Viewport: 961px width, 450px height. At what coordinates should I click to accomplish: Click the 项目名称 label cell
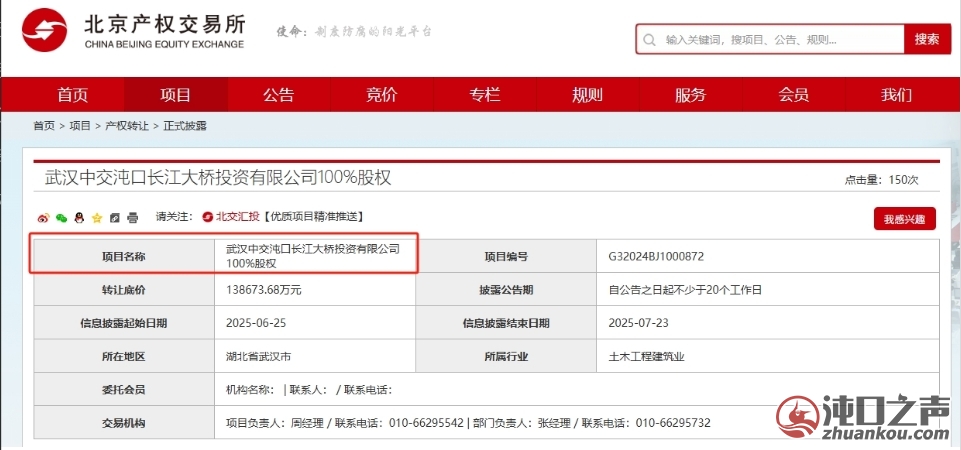tap(124, 256)
